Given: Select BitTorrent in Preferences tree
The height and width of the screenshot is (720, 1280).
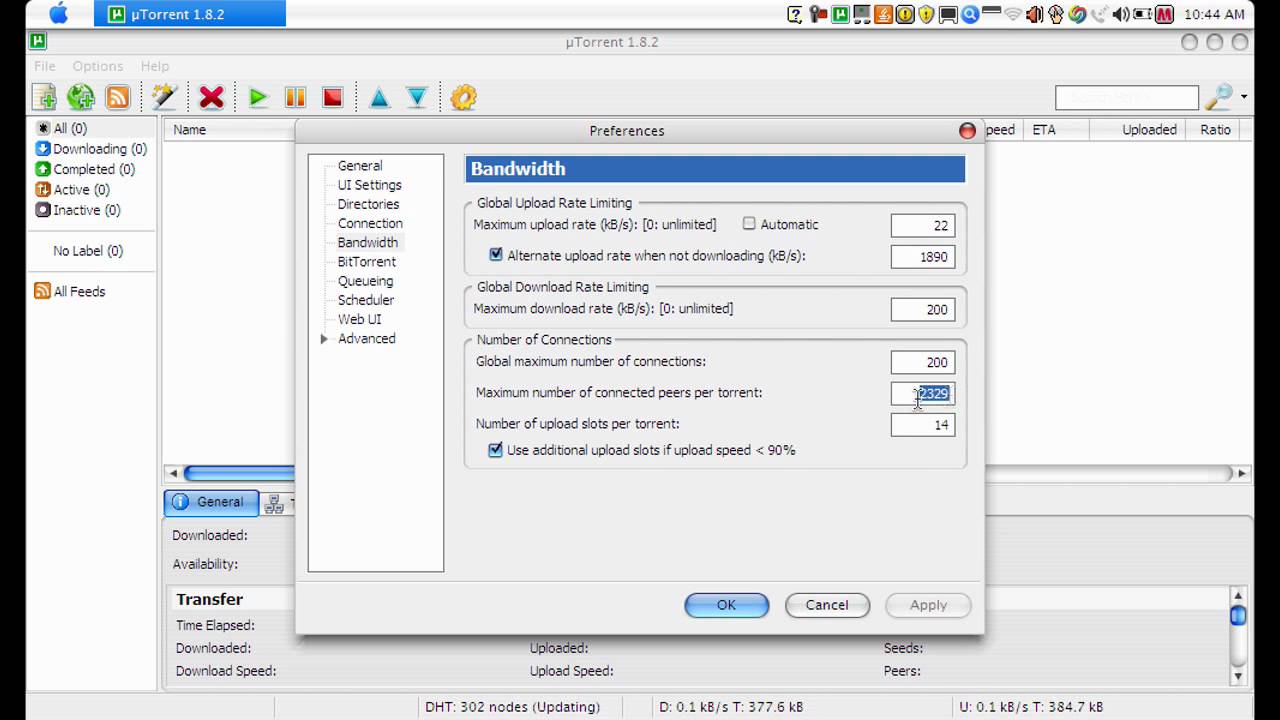Looking at the screenshot, I should coord(367,262).
